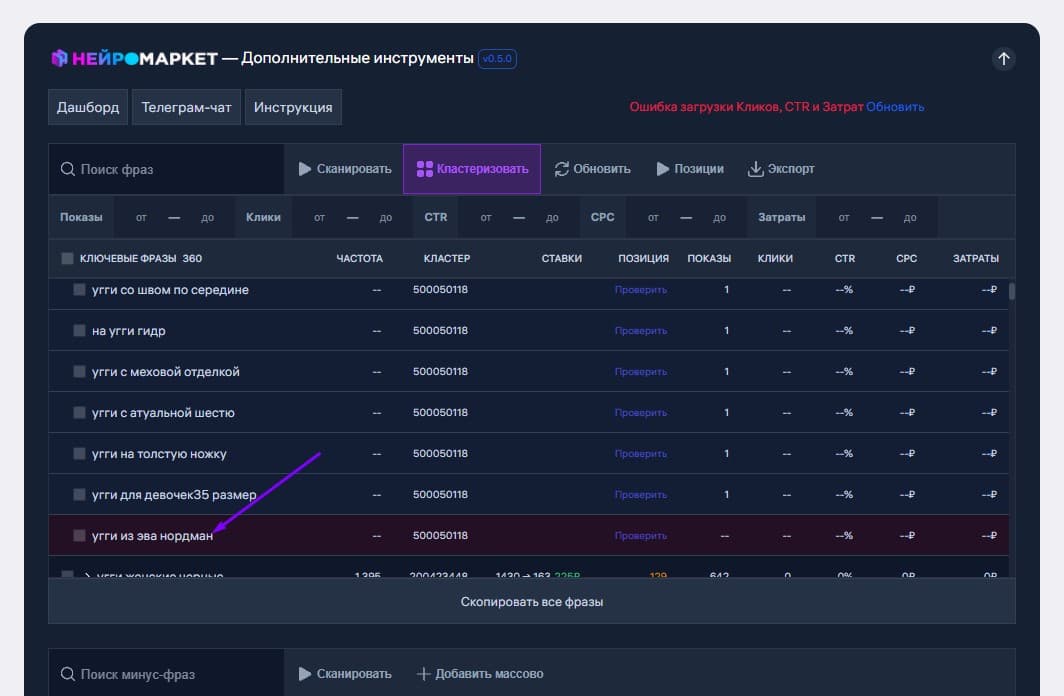Check the row угги со швом по середине

pyautogui.click(x=79, y=290)
